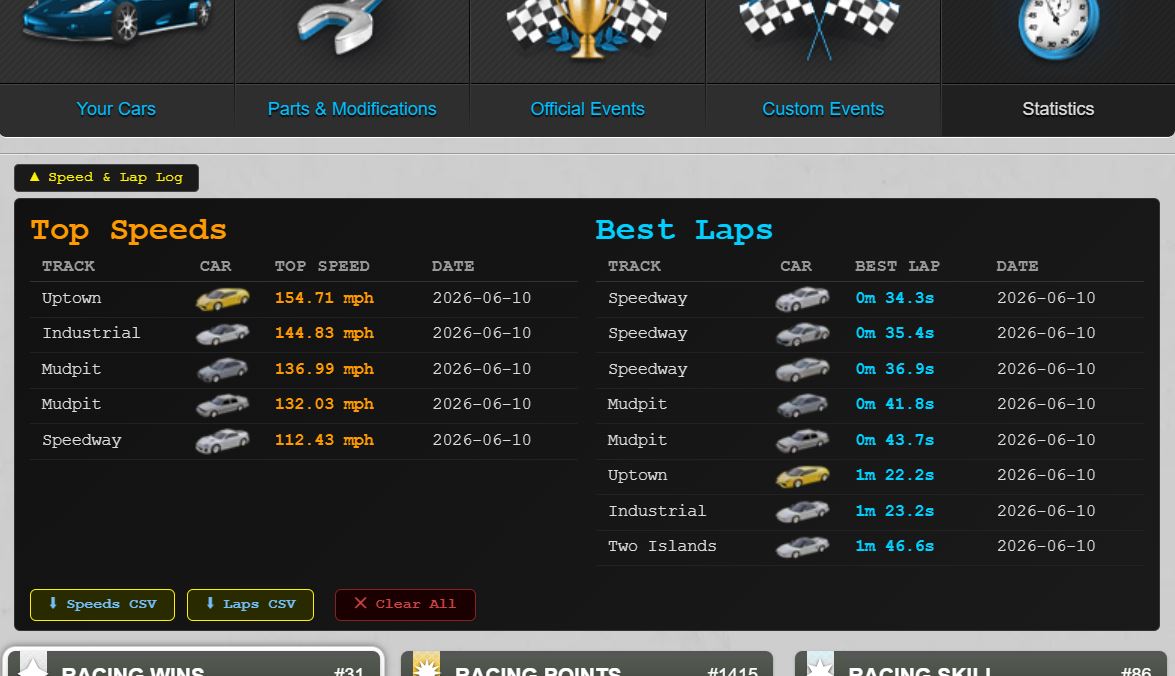Click Industrial in the Top Speeds table
The image size is (1175, 676).
pos(91,334)
